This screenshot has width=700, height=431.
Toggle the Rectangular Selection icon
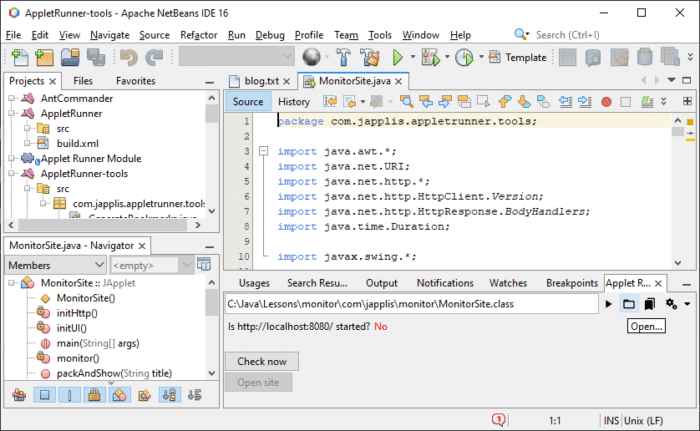[483, 101]
